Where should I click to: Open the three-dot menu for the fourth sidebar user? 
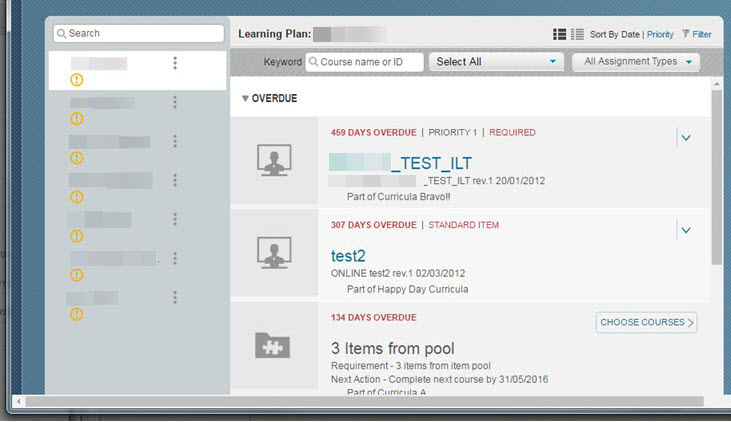[175, 180]
